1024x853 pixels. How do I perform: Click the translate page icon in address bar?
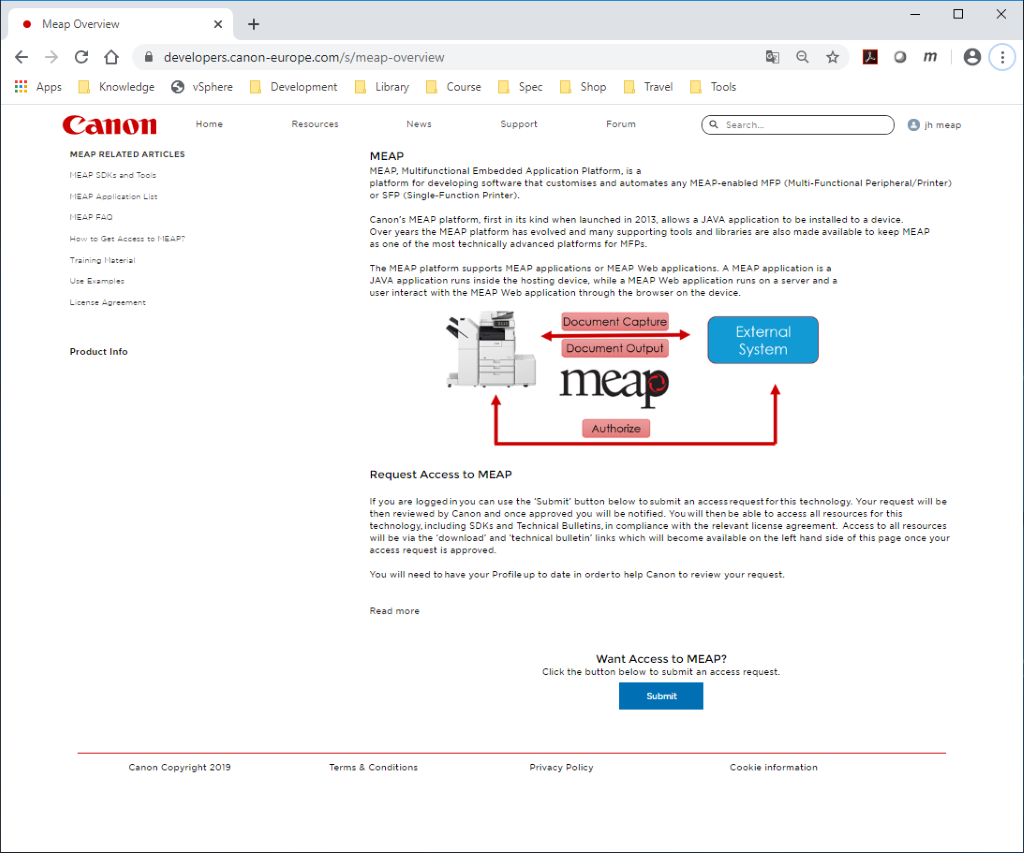(x=772, y=57)
